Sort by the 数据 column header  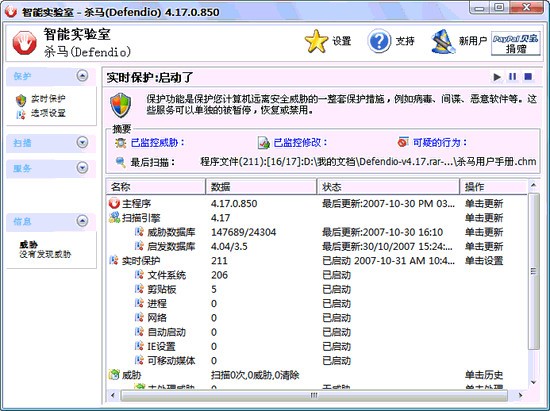click(261, 187)
